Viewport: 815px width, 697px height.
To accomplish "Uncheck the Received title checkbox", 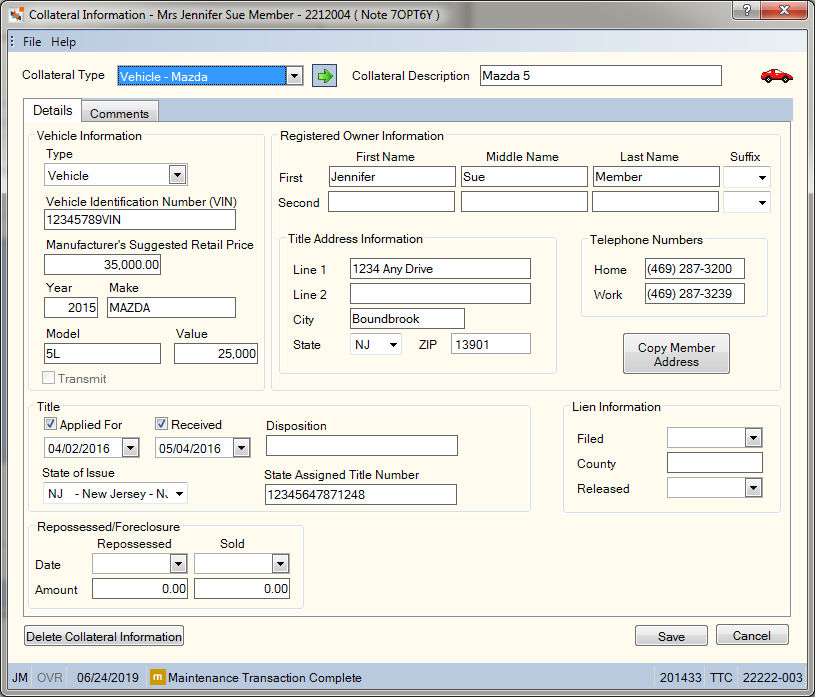I will point(161,424).
